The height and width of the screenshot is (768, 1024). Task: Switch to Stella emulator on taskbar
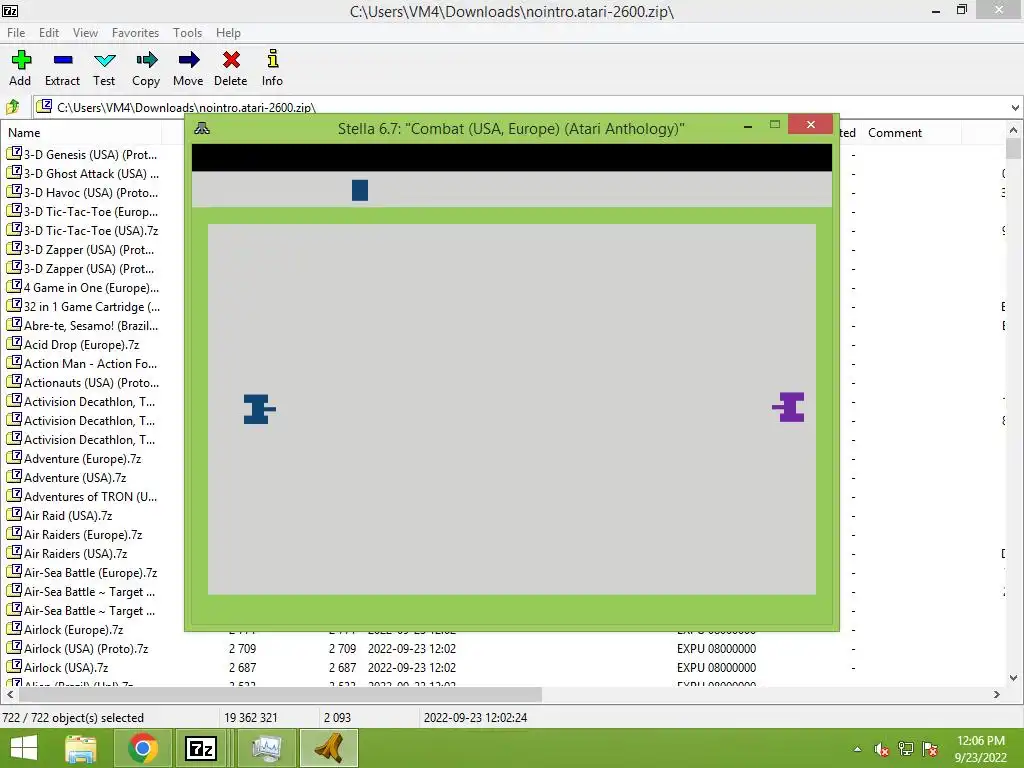328,748
